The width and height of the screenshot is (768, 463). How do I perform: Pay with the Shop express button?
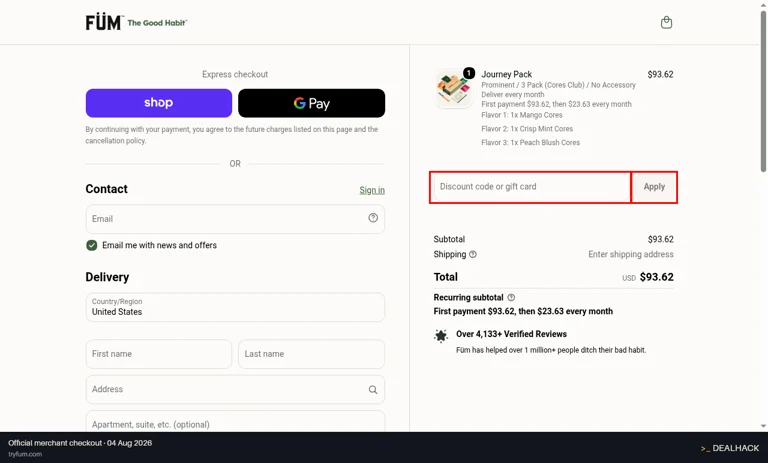click(x=159, y=103)
